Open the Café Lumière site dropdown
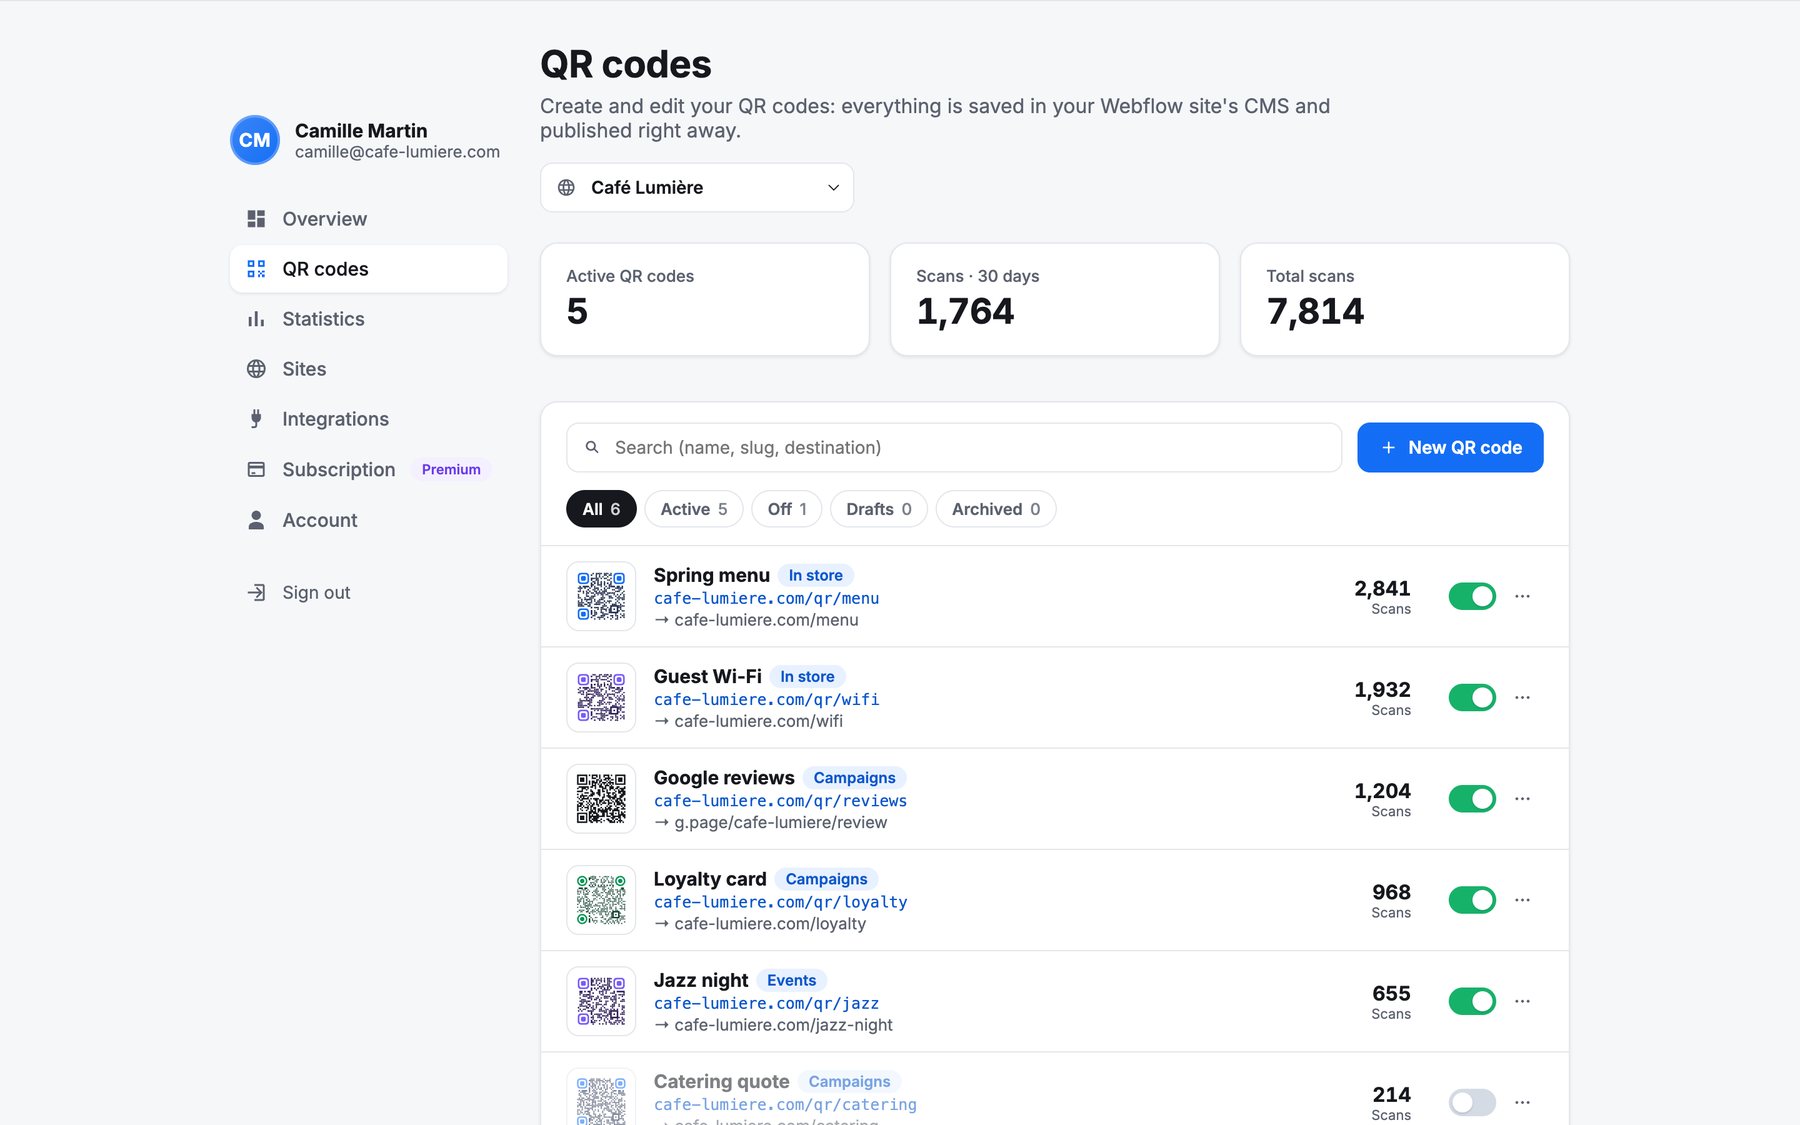This screenshot has height=1125, width=1800. click(x=697, y=188)
